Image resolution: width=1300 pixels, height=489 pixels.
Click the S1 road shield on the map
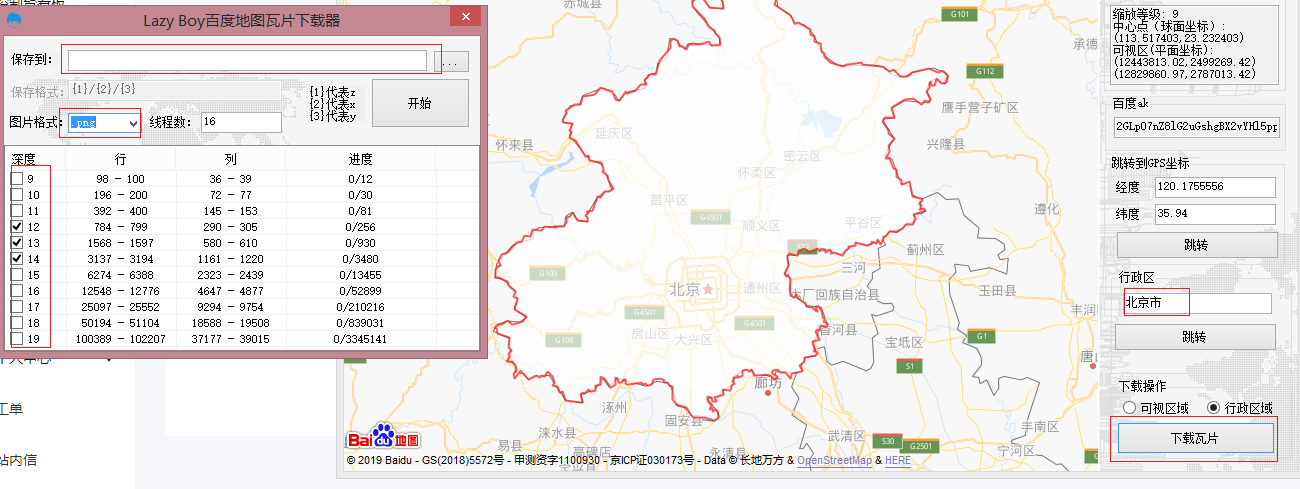tap(910, 367)
